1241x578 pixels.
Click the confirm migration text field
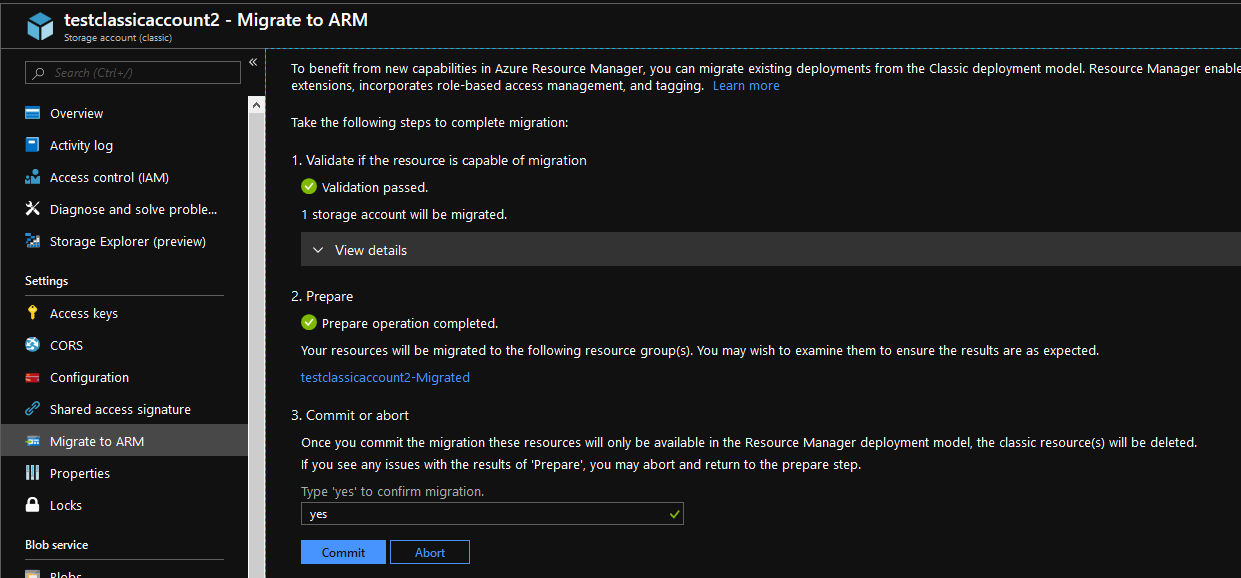tap(485, 514)
